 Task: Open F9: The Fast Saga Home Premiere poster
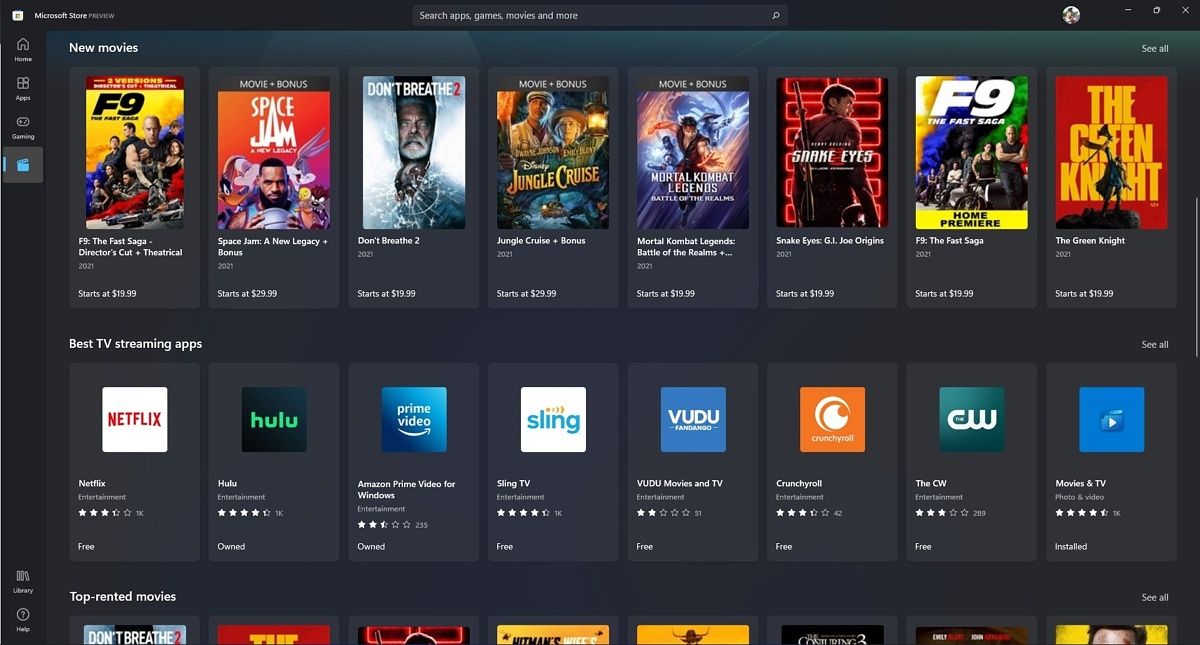click(x=972, y=153)
